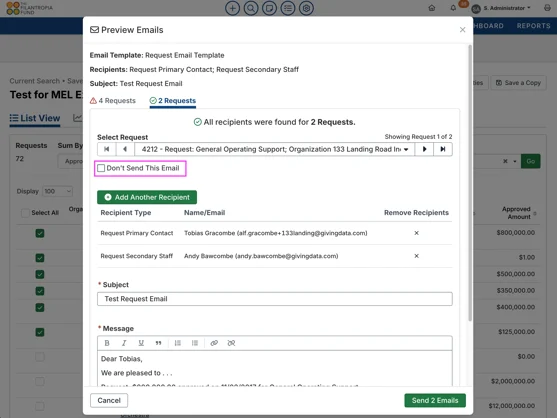Remove Andy Bawcombe recipient
Screen dimensions: 557x418
(416, 256)
